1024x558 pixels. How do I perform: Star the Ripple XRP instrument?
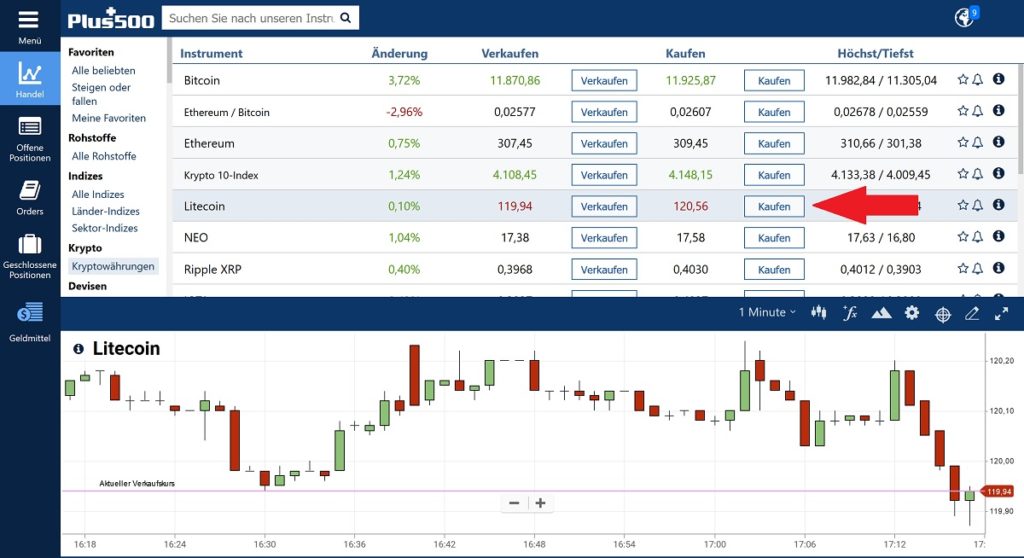tap(963, 268)
